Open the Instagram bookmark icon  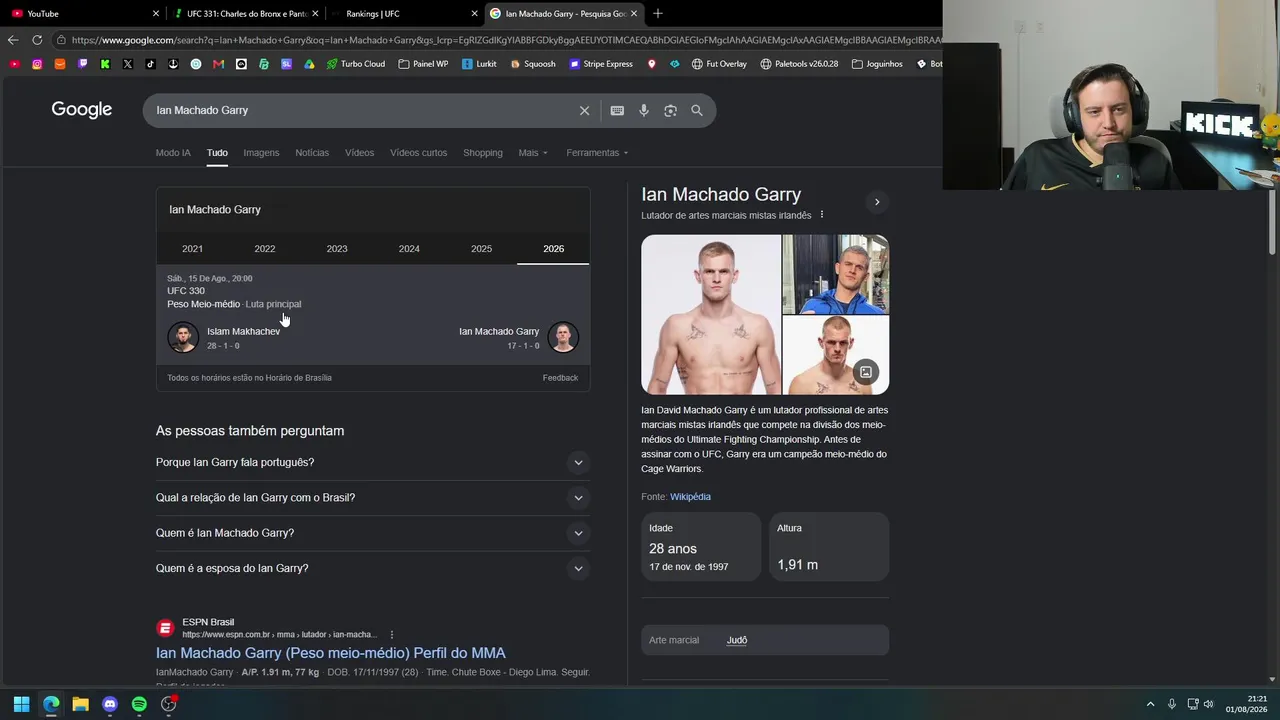point(37,64)
